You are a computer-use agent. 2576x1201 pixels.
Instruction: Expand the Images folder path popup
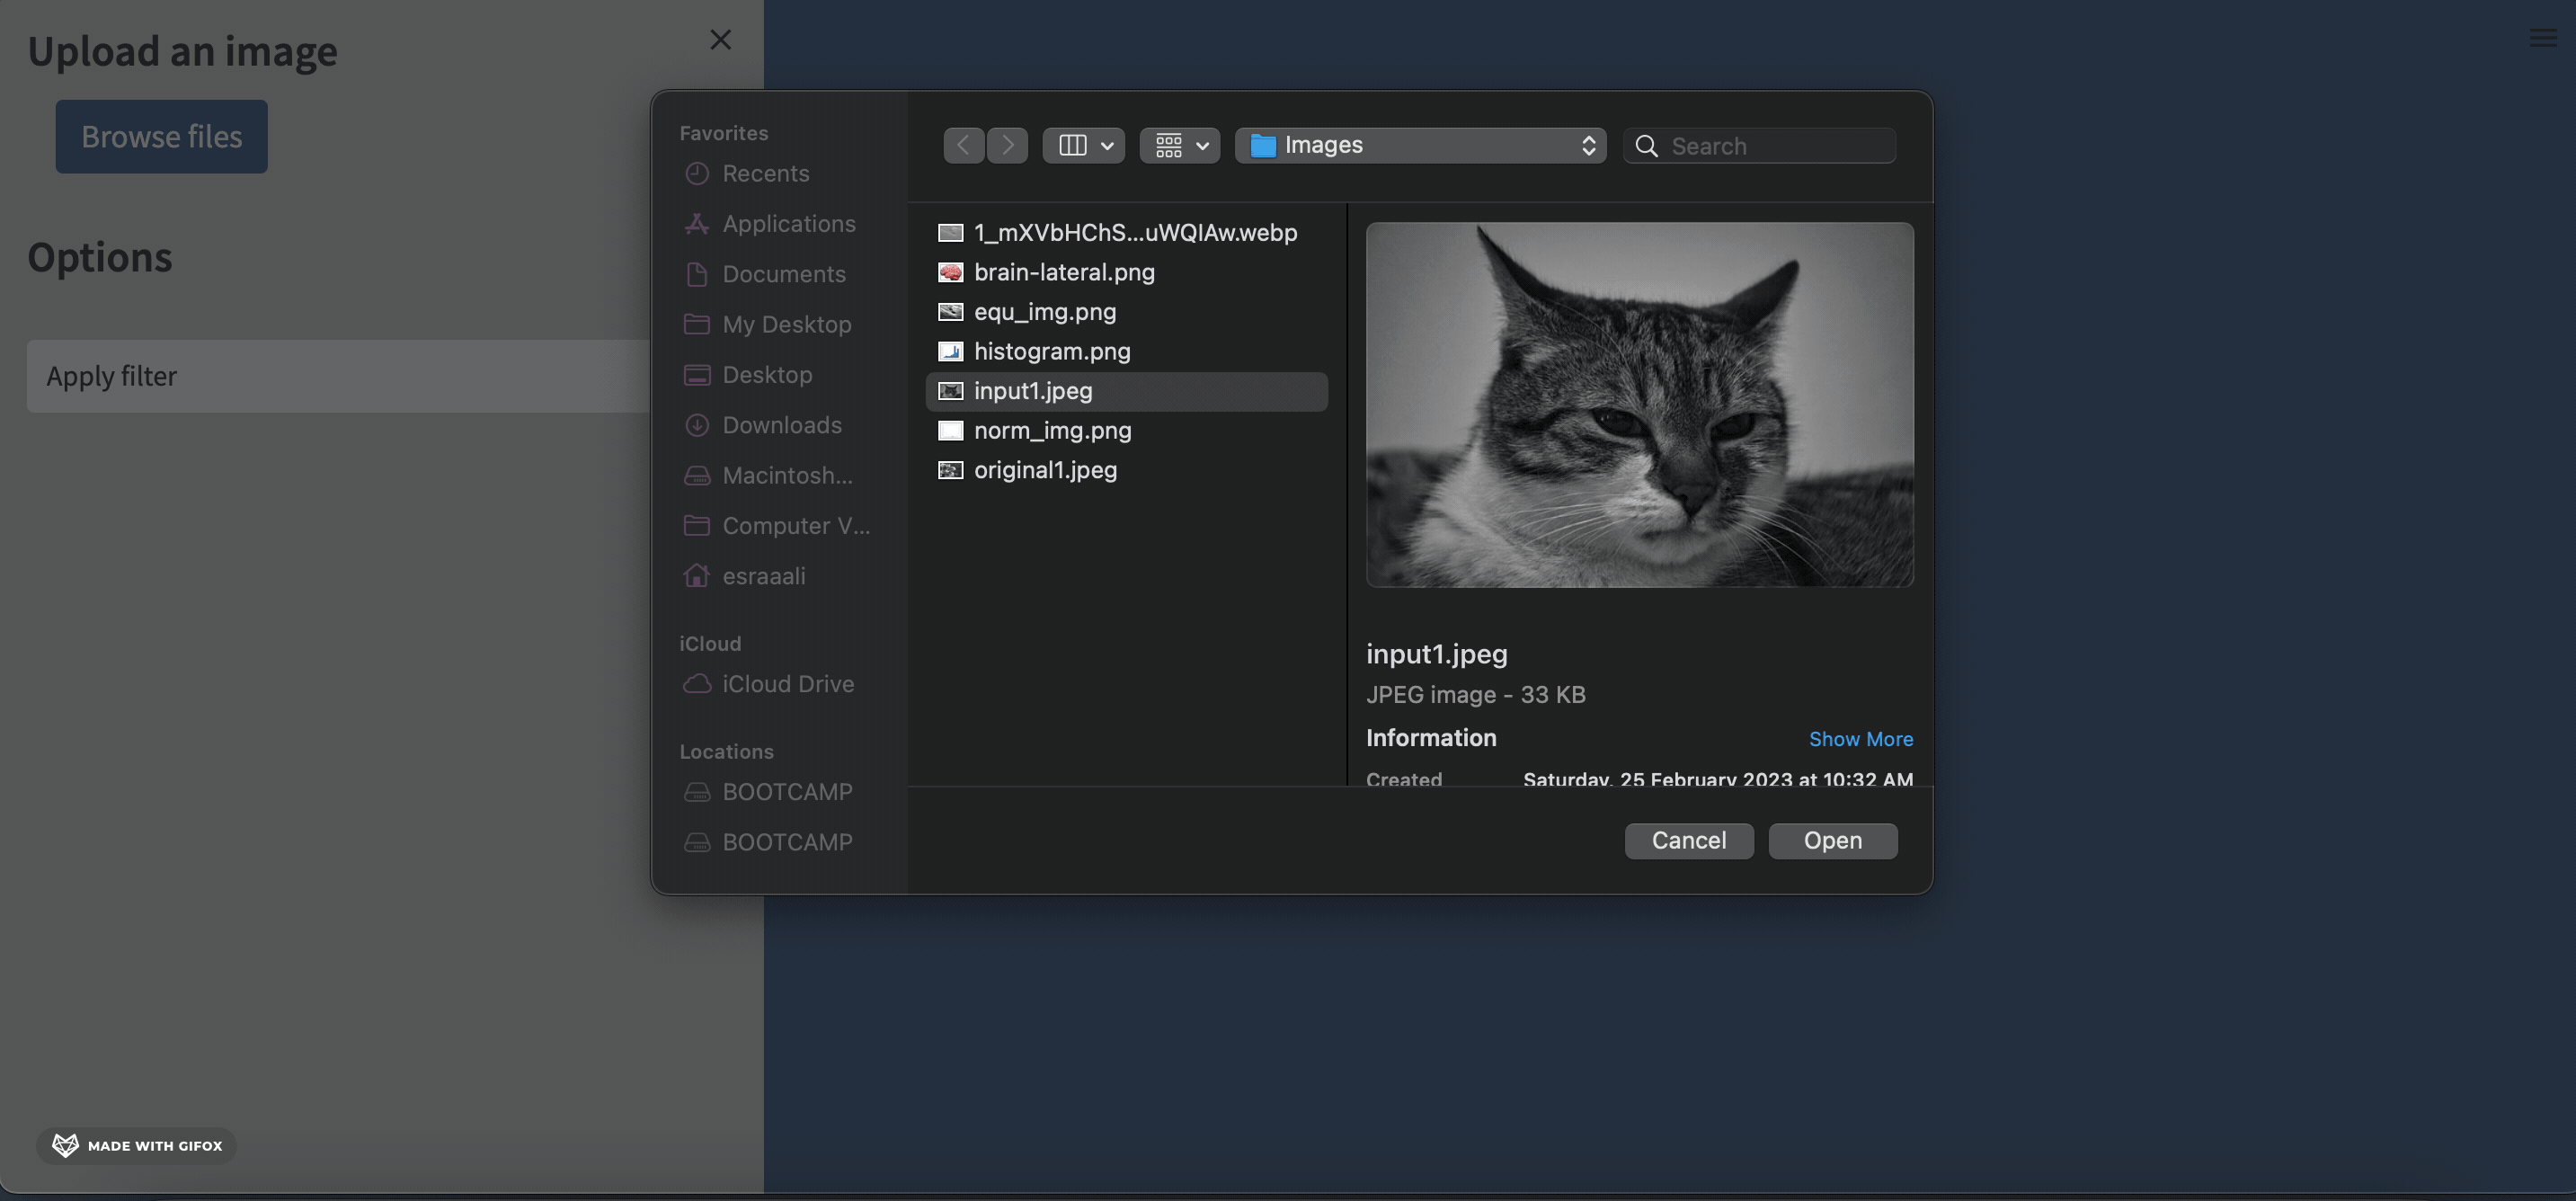1420,145
